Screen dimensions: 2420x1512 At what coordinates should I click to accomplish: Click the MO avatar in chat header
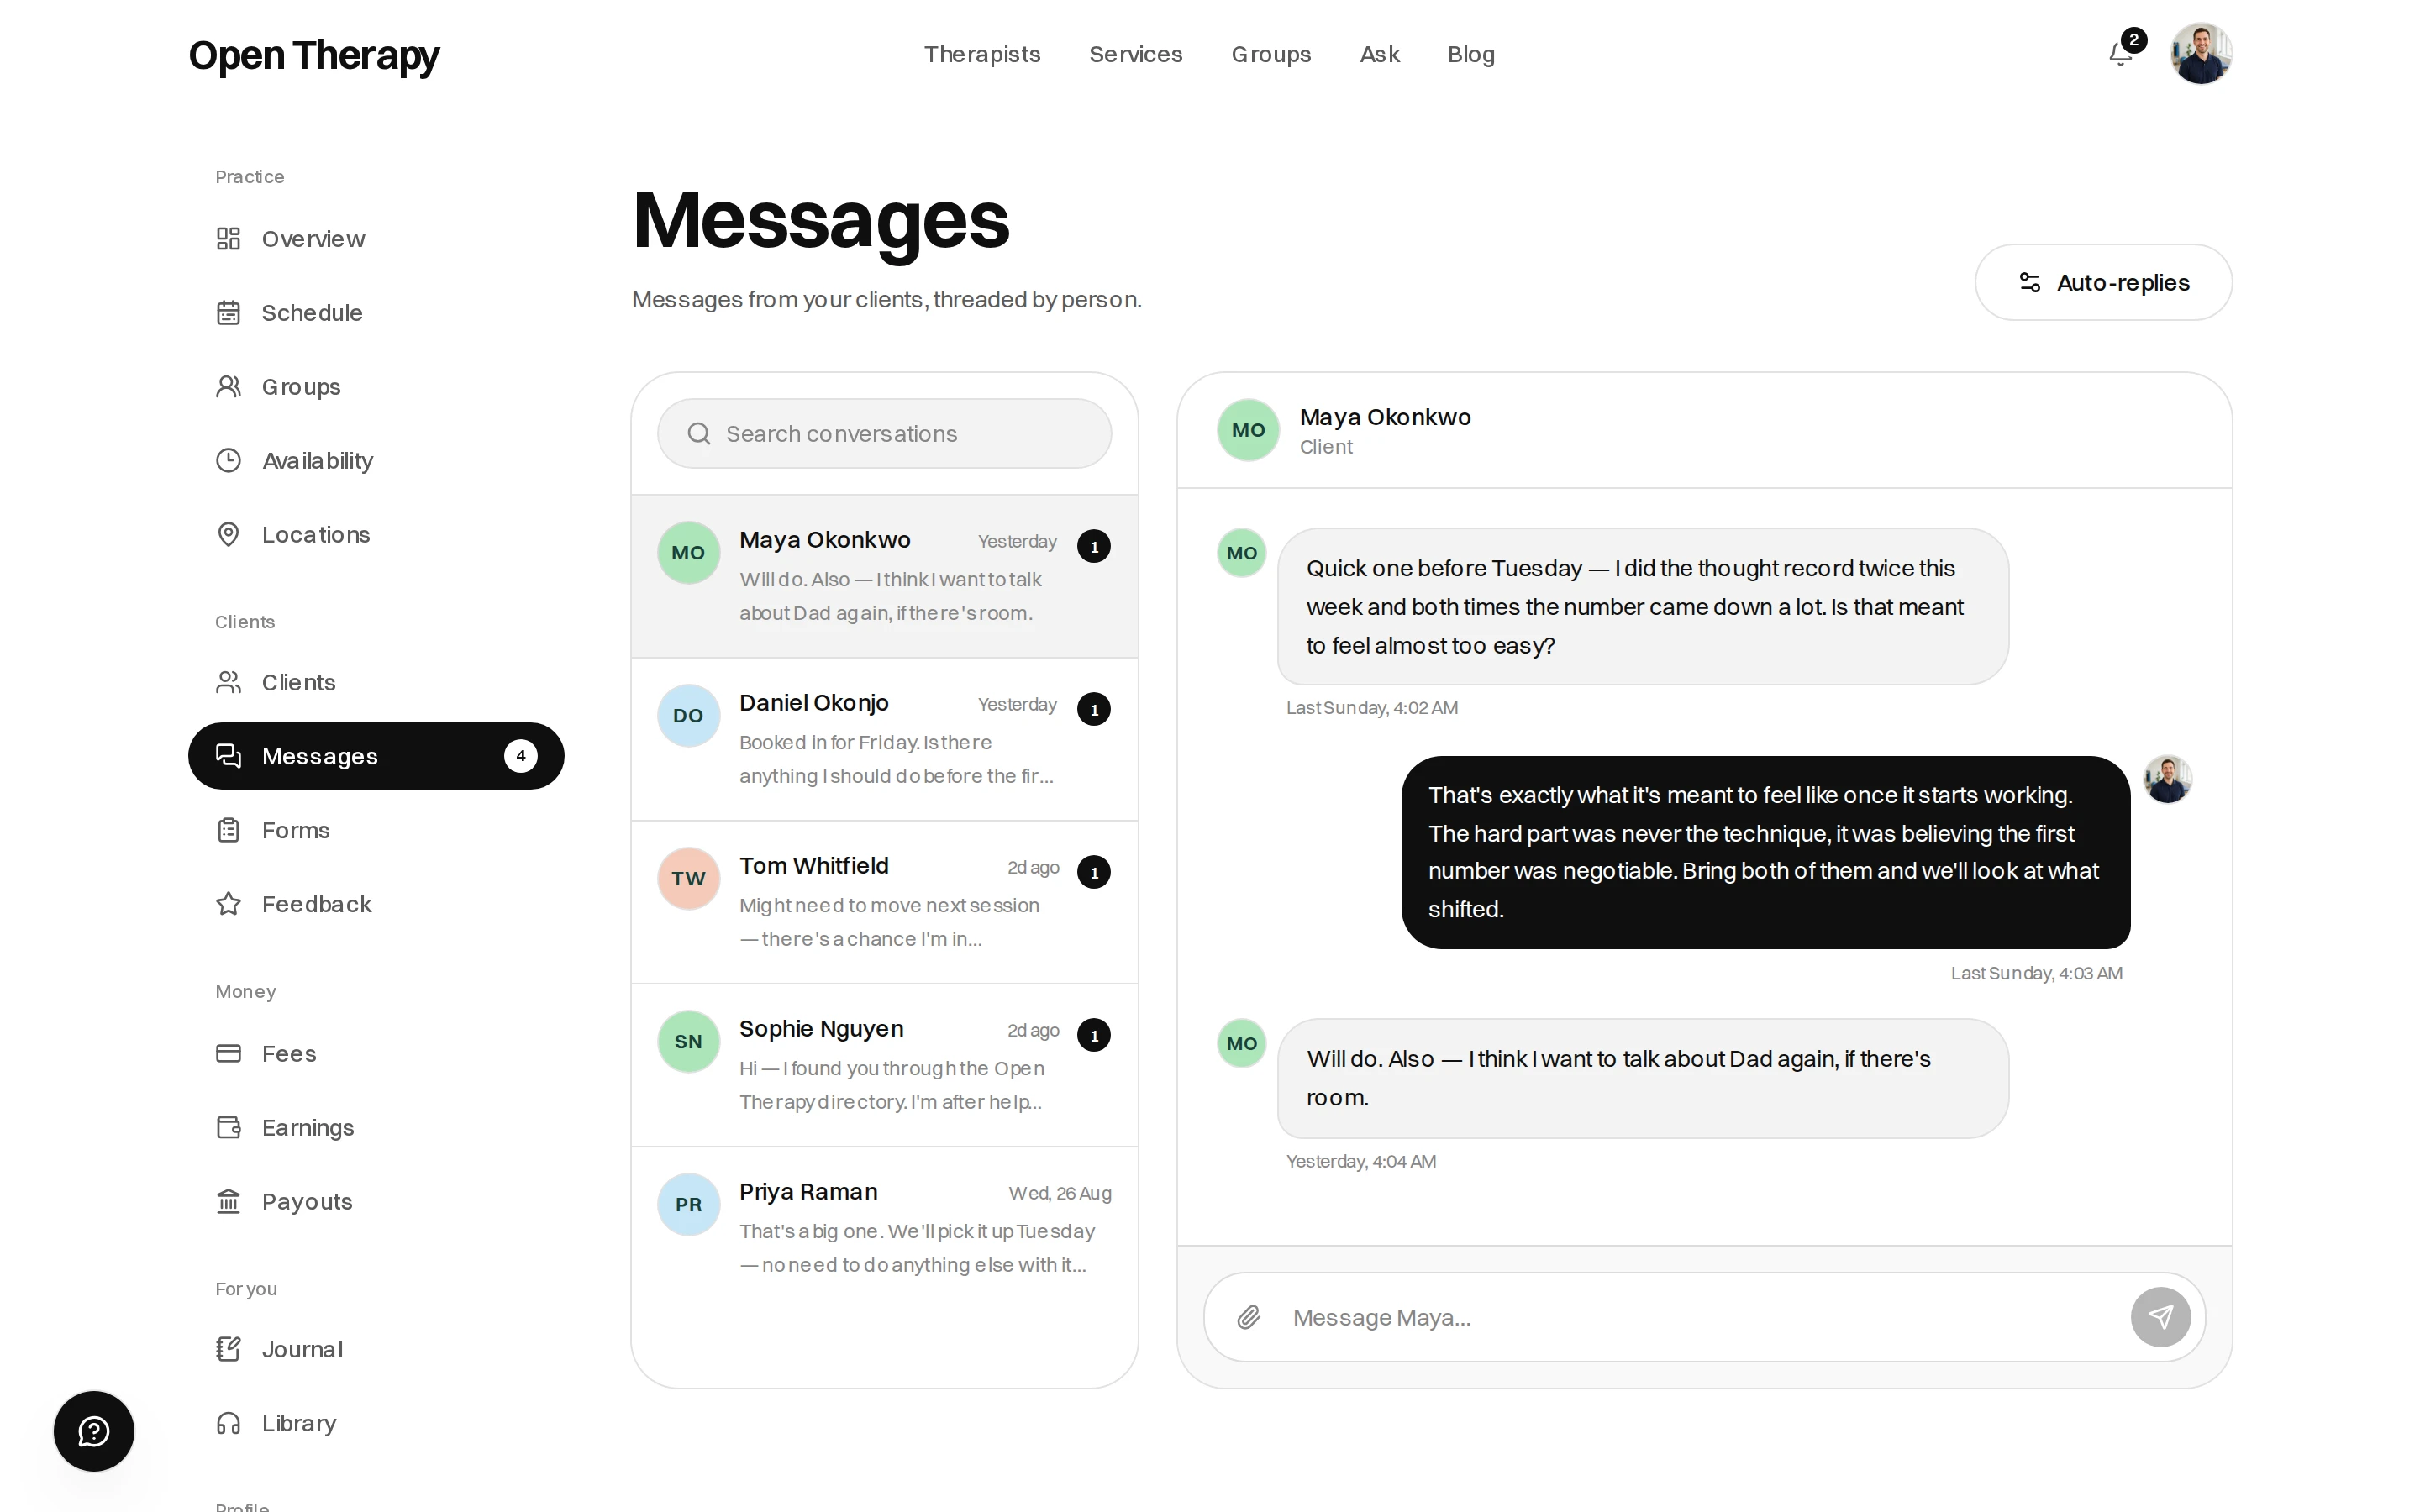click(1248, 430)
